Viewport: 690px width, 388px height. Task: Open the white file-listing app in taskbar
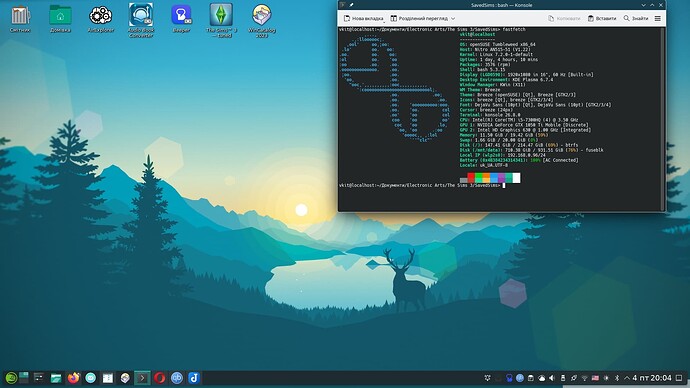coord(108,378)
